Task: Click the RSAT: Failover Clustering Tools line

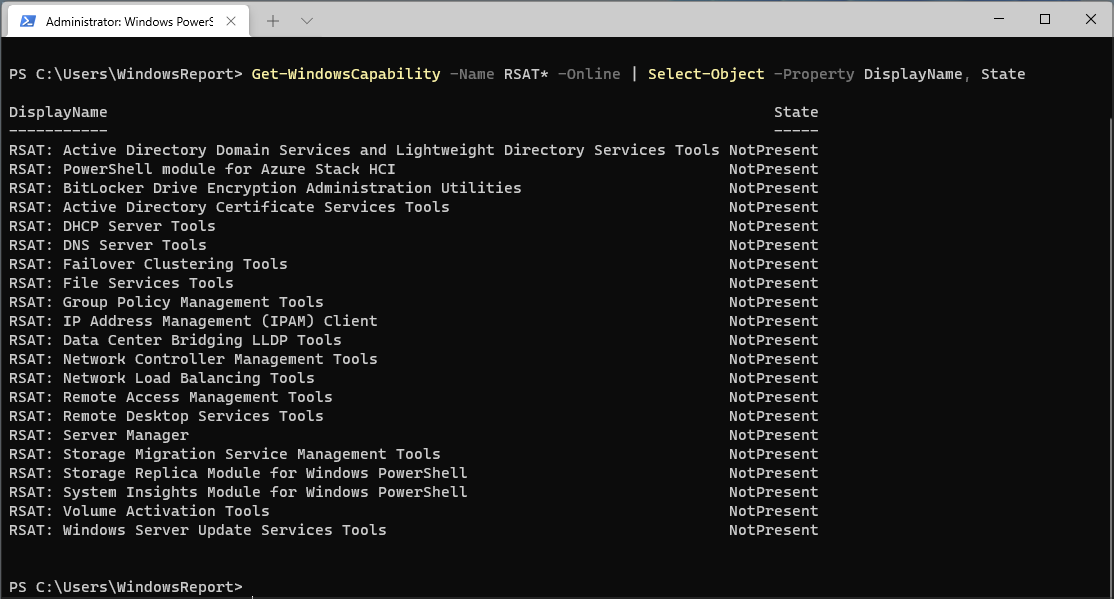Action: point(147,263)
